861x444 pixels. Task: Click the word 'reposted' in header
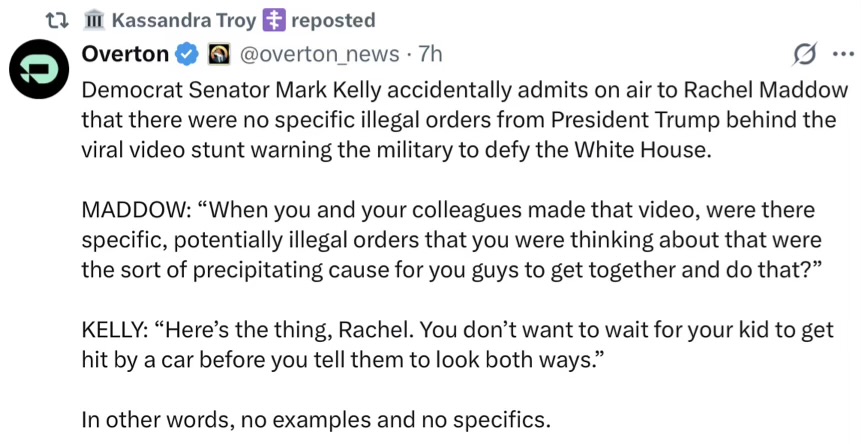click(x=333, y=20)
